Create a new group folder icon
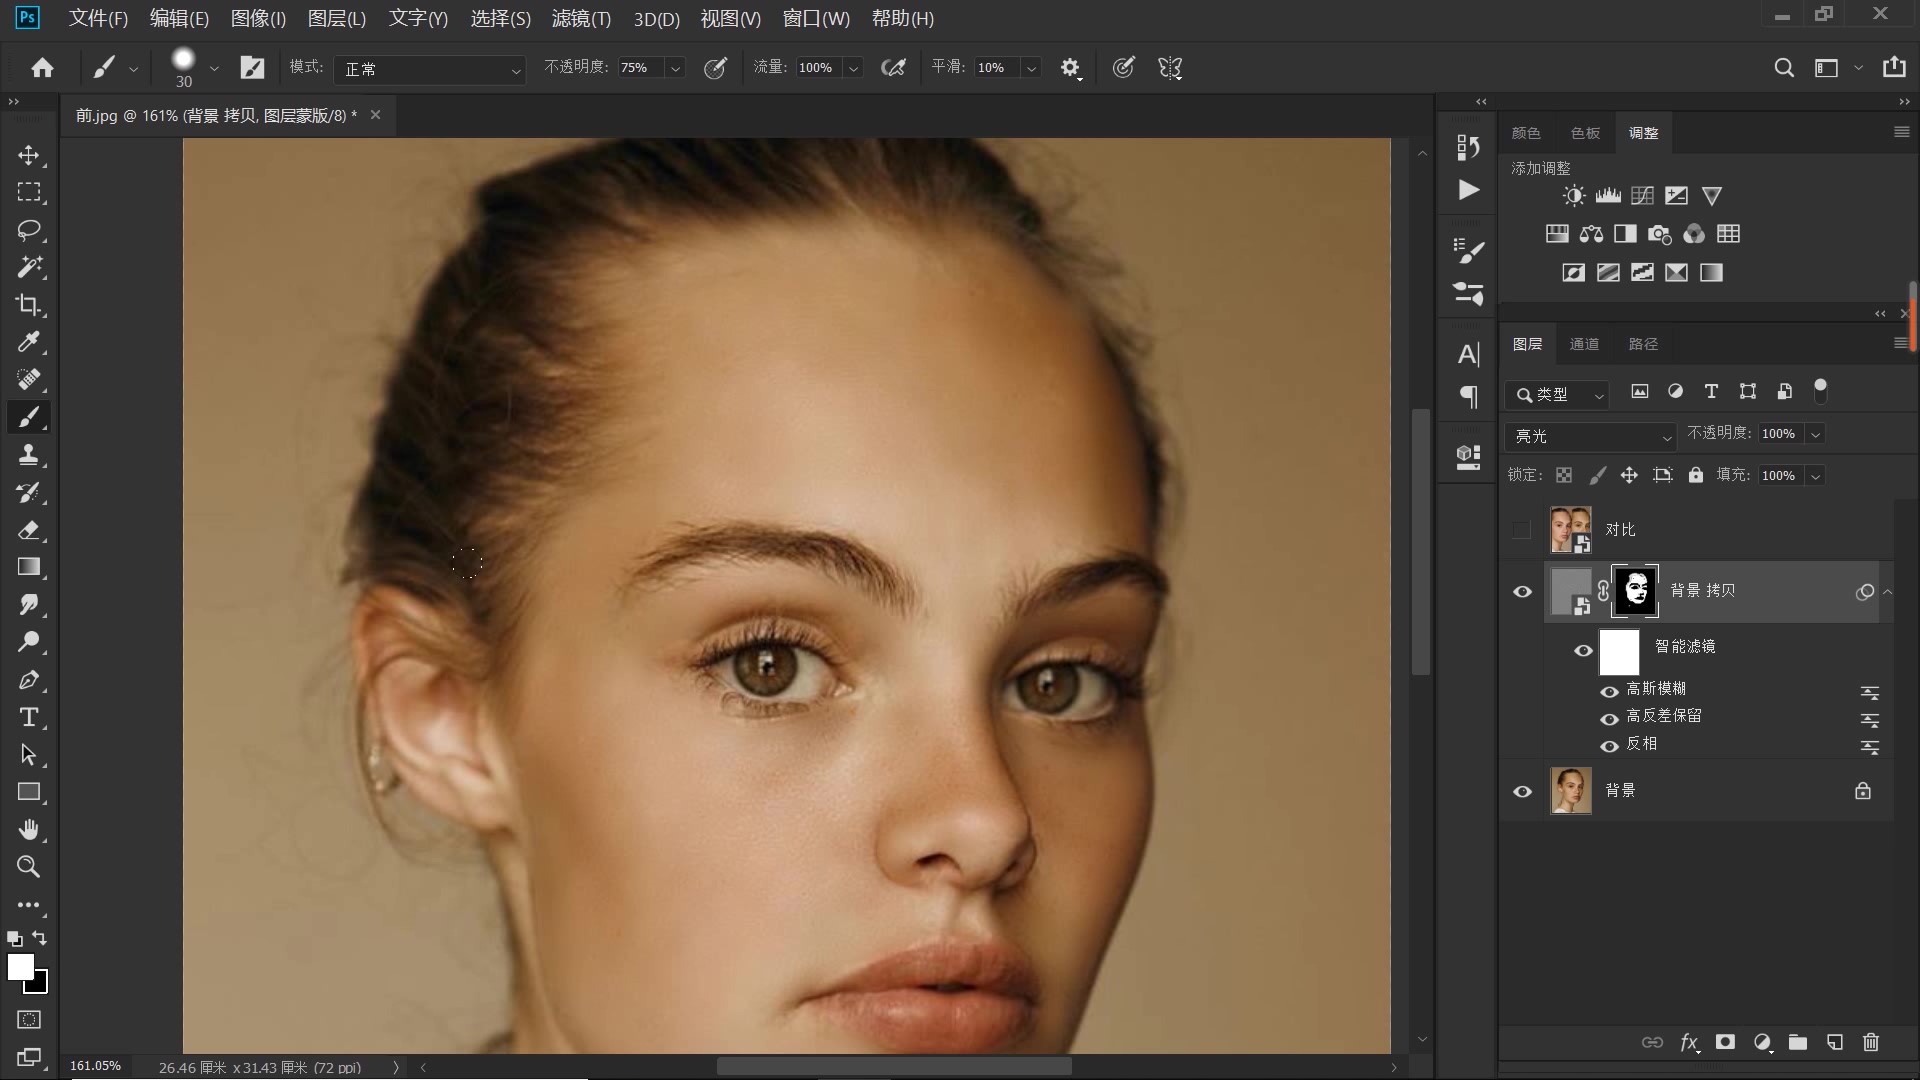This screenshot has width=1920, height=1080. point(1797,1042)
